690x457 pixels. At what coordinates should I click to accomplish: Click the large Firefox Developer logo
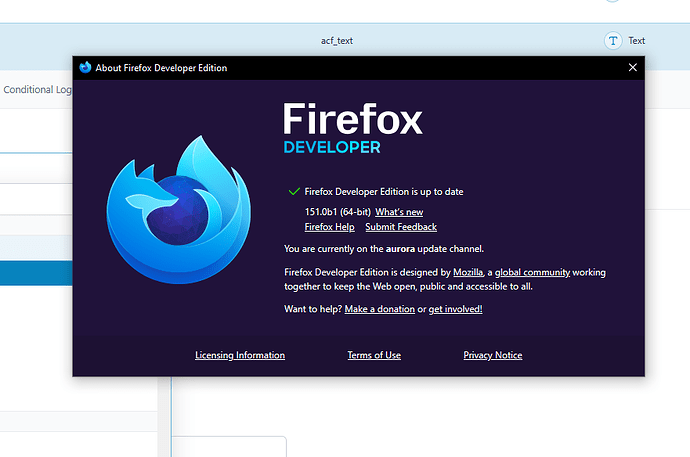179,210
